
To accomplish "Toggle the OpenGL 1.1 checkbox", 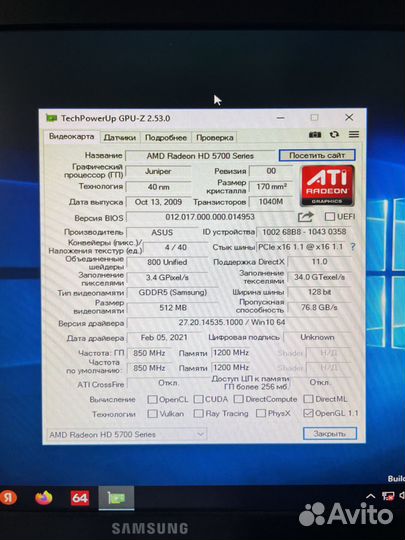I will (x=308, y=413).
